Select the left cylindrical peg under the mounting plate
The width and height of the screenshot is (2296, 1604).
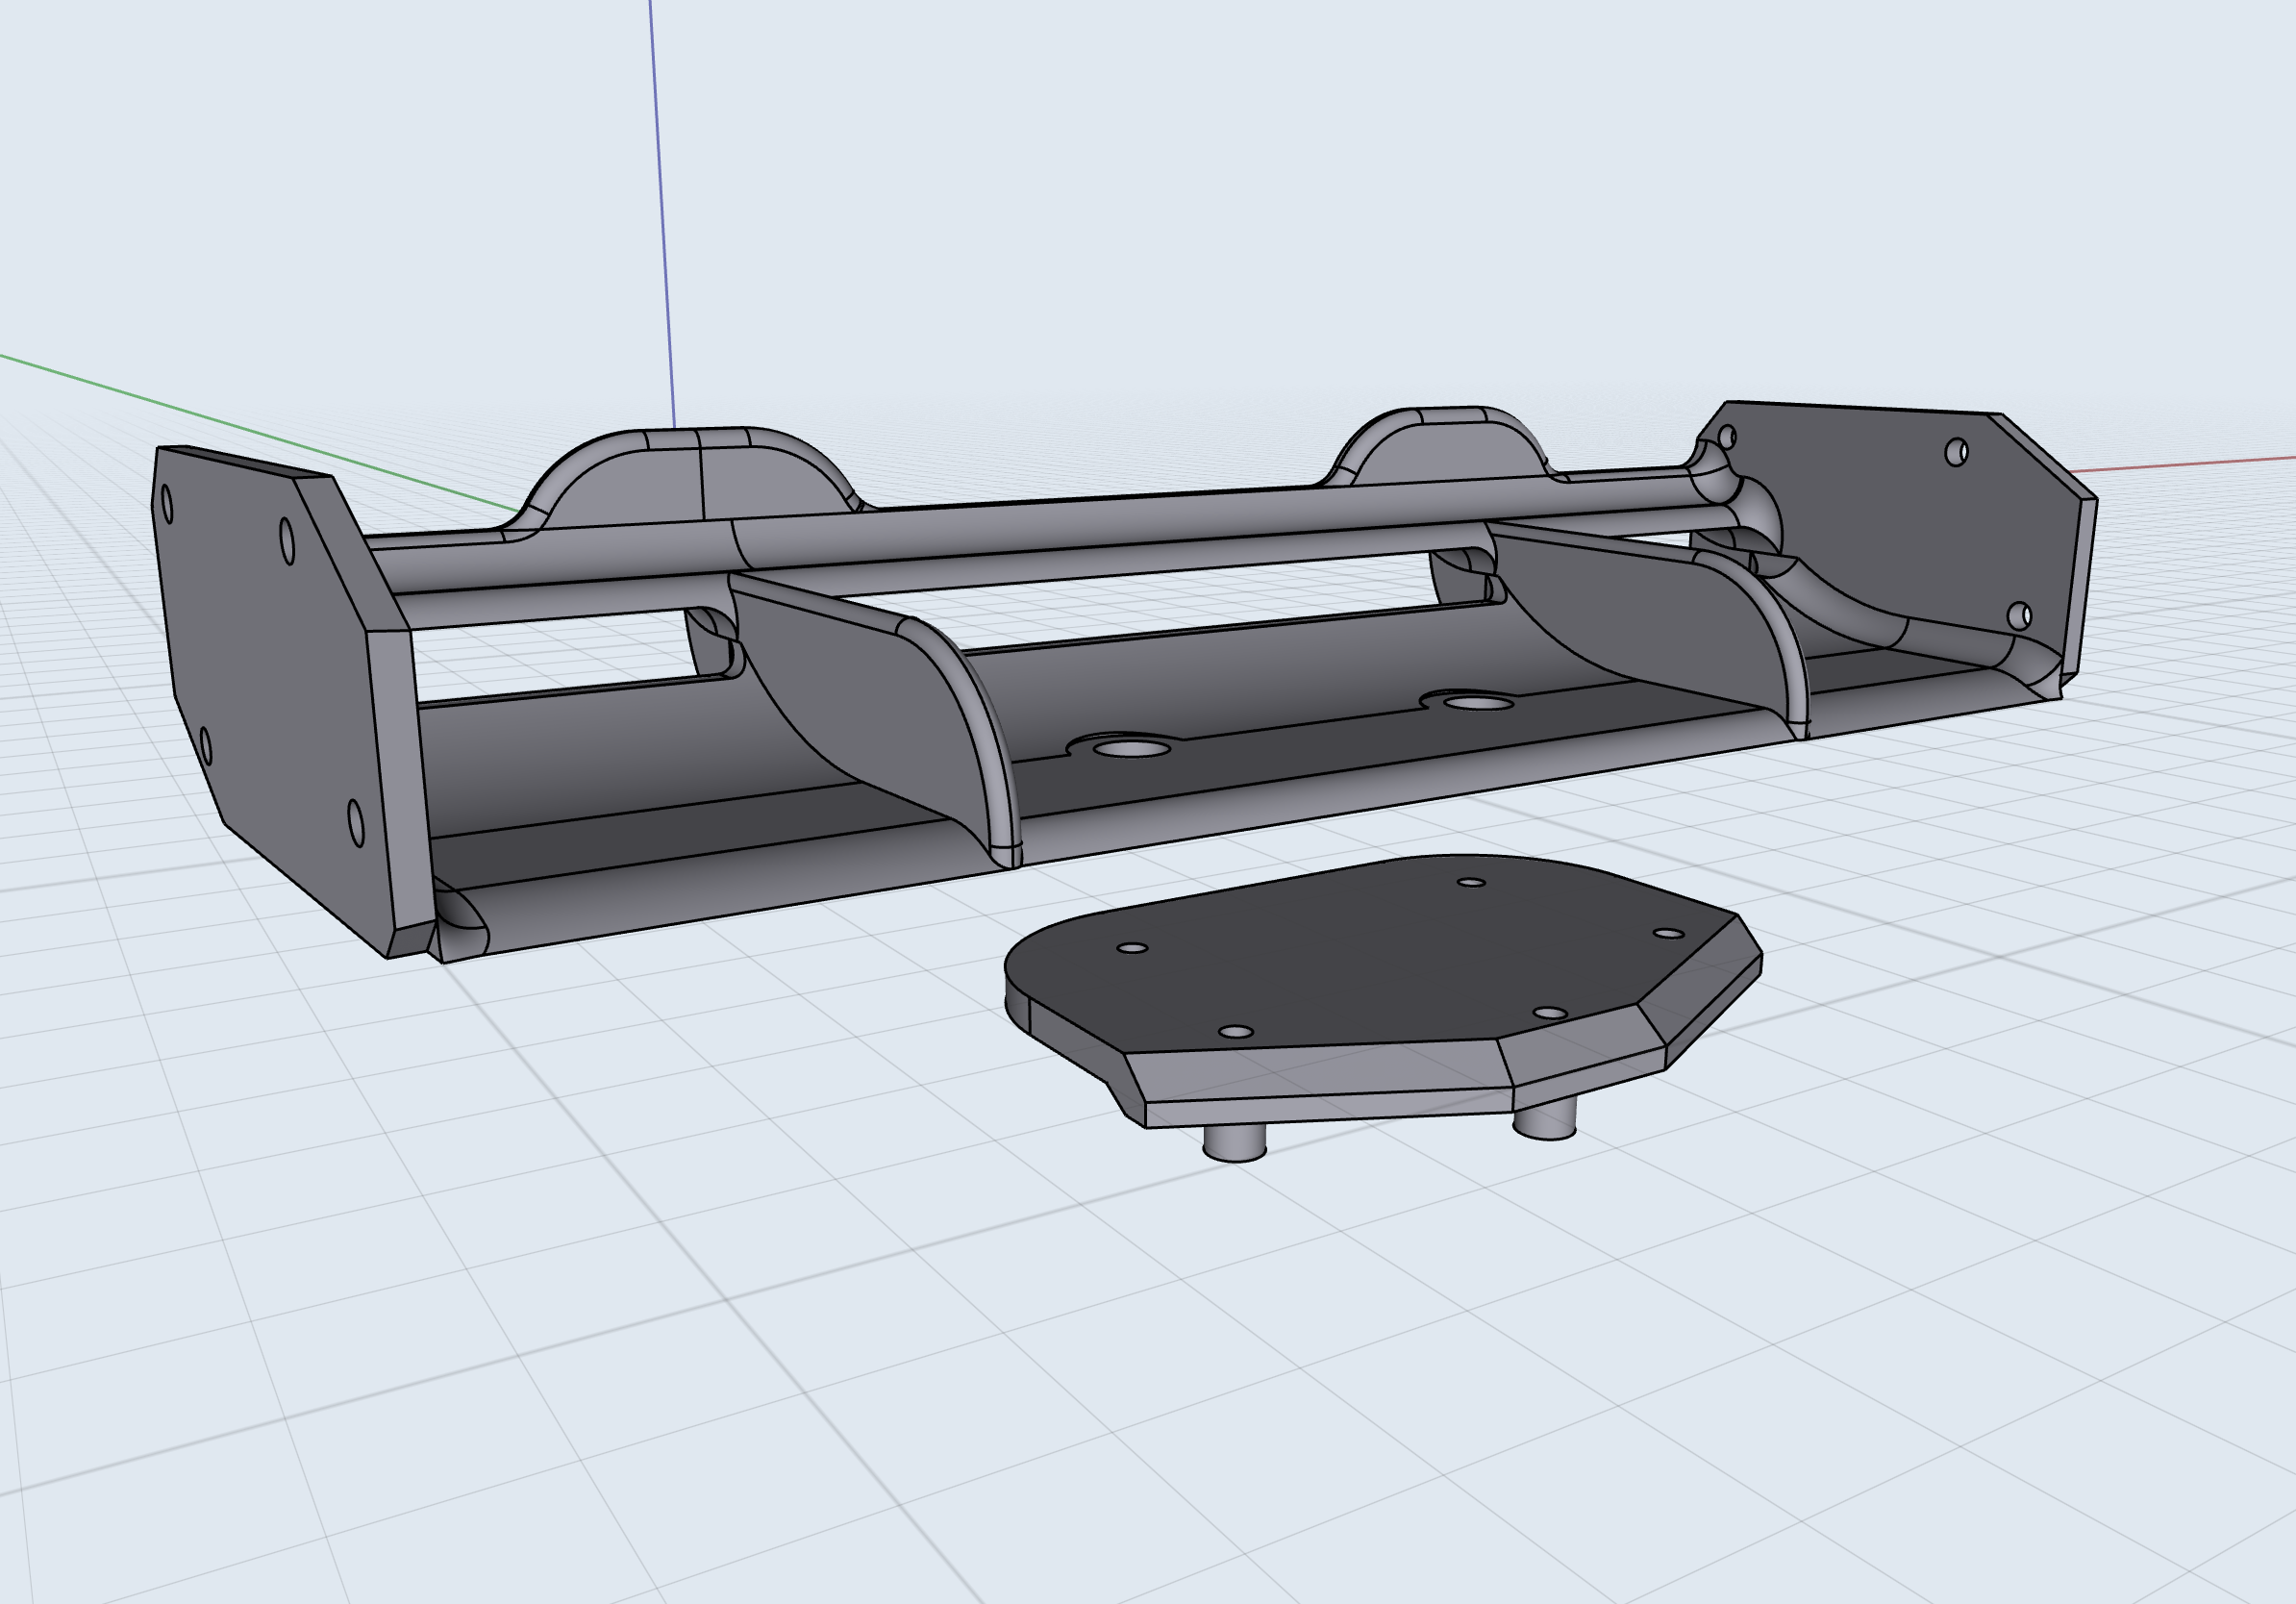[x=1234, y=1141]
